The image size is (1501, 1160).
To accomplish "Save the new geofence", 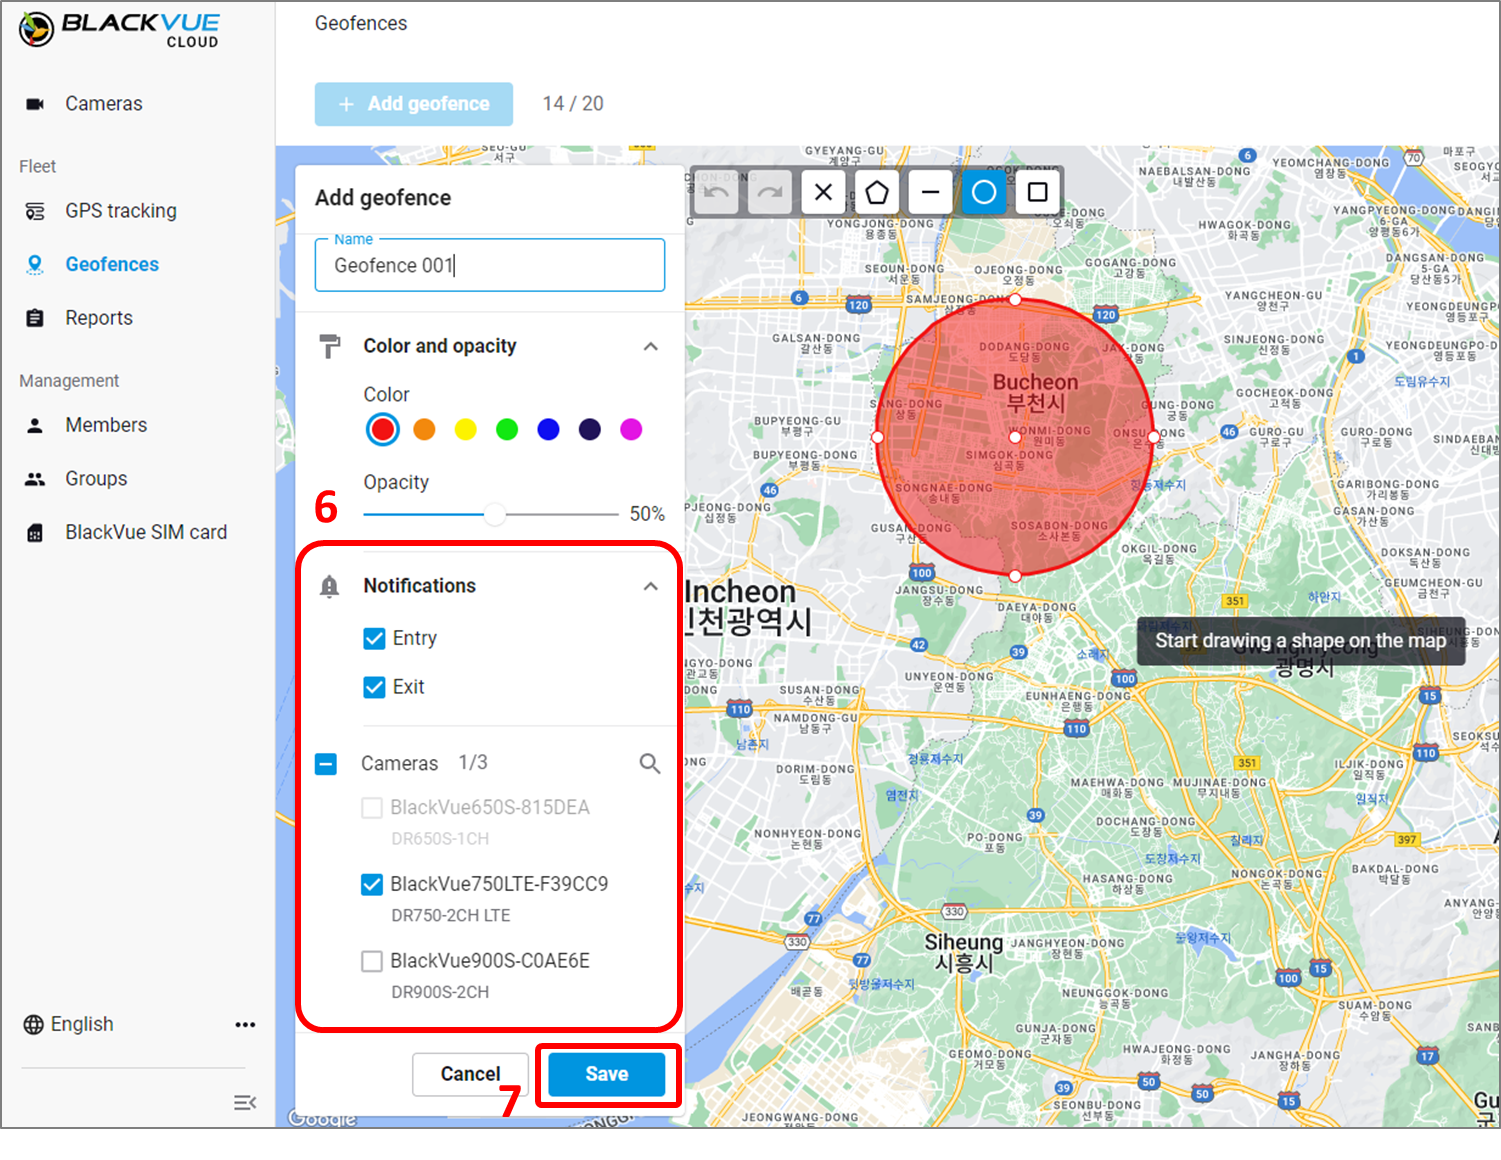I will pos(607,1074).
